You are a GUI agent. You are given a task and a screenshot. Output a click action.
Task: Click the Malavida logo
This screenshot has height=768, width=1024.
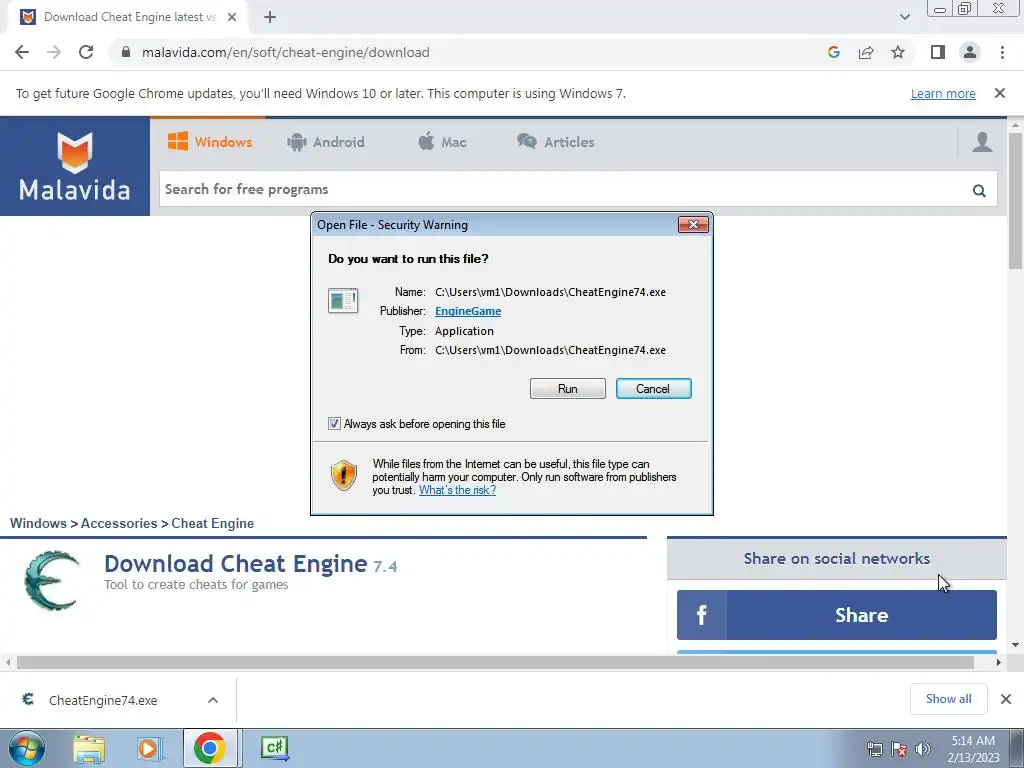(74, 166)
